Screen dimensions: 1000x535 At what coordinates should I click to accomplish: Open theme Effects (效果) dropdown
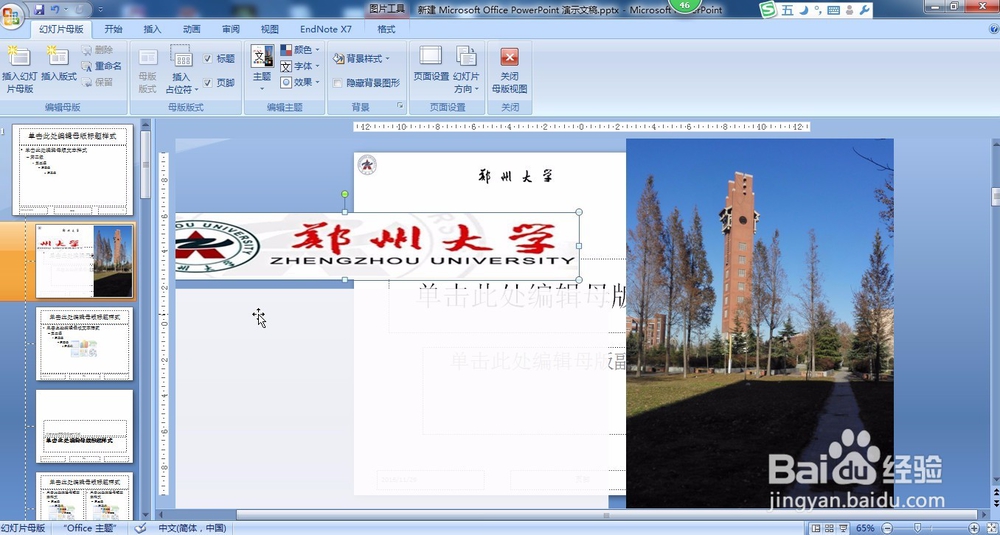(300, 82)
